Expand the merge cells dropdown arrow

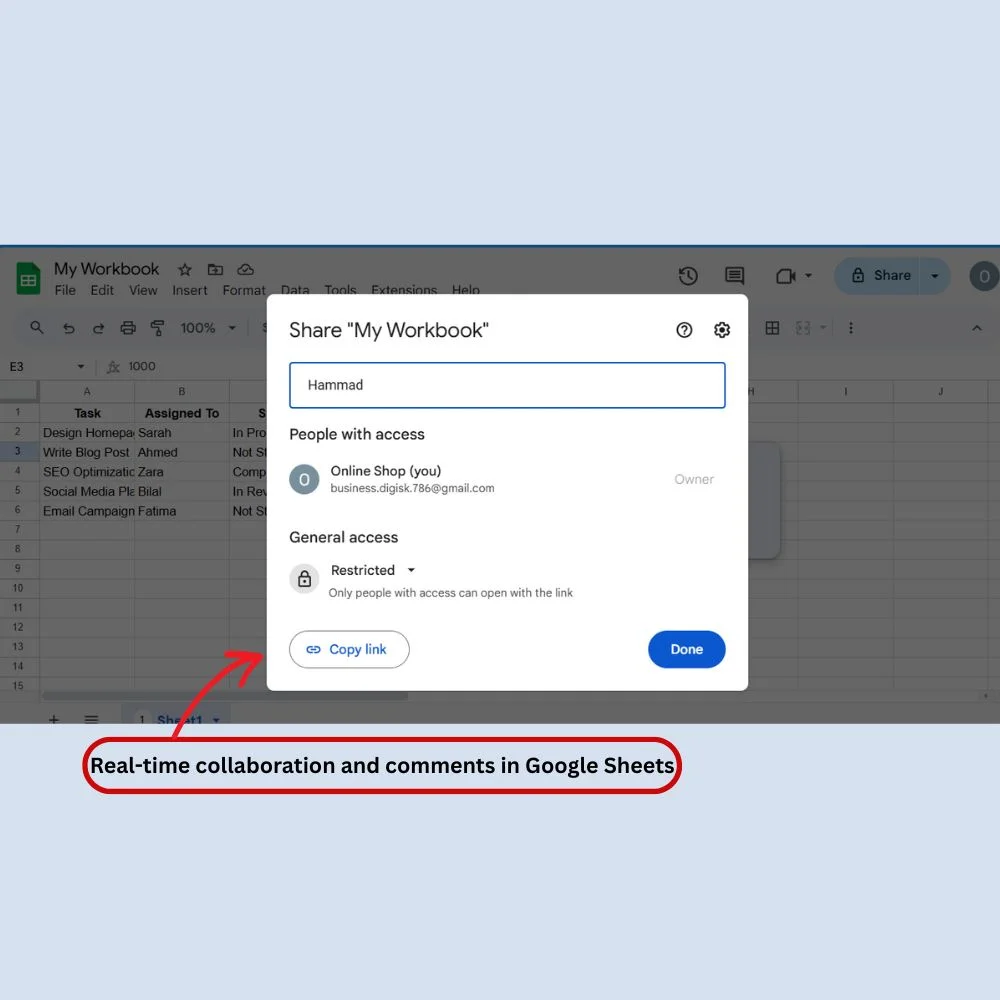click(823, 328)
